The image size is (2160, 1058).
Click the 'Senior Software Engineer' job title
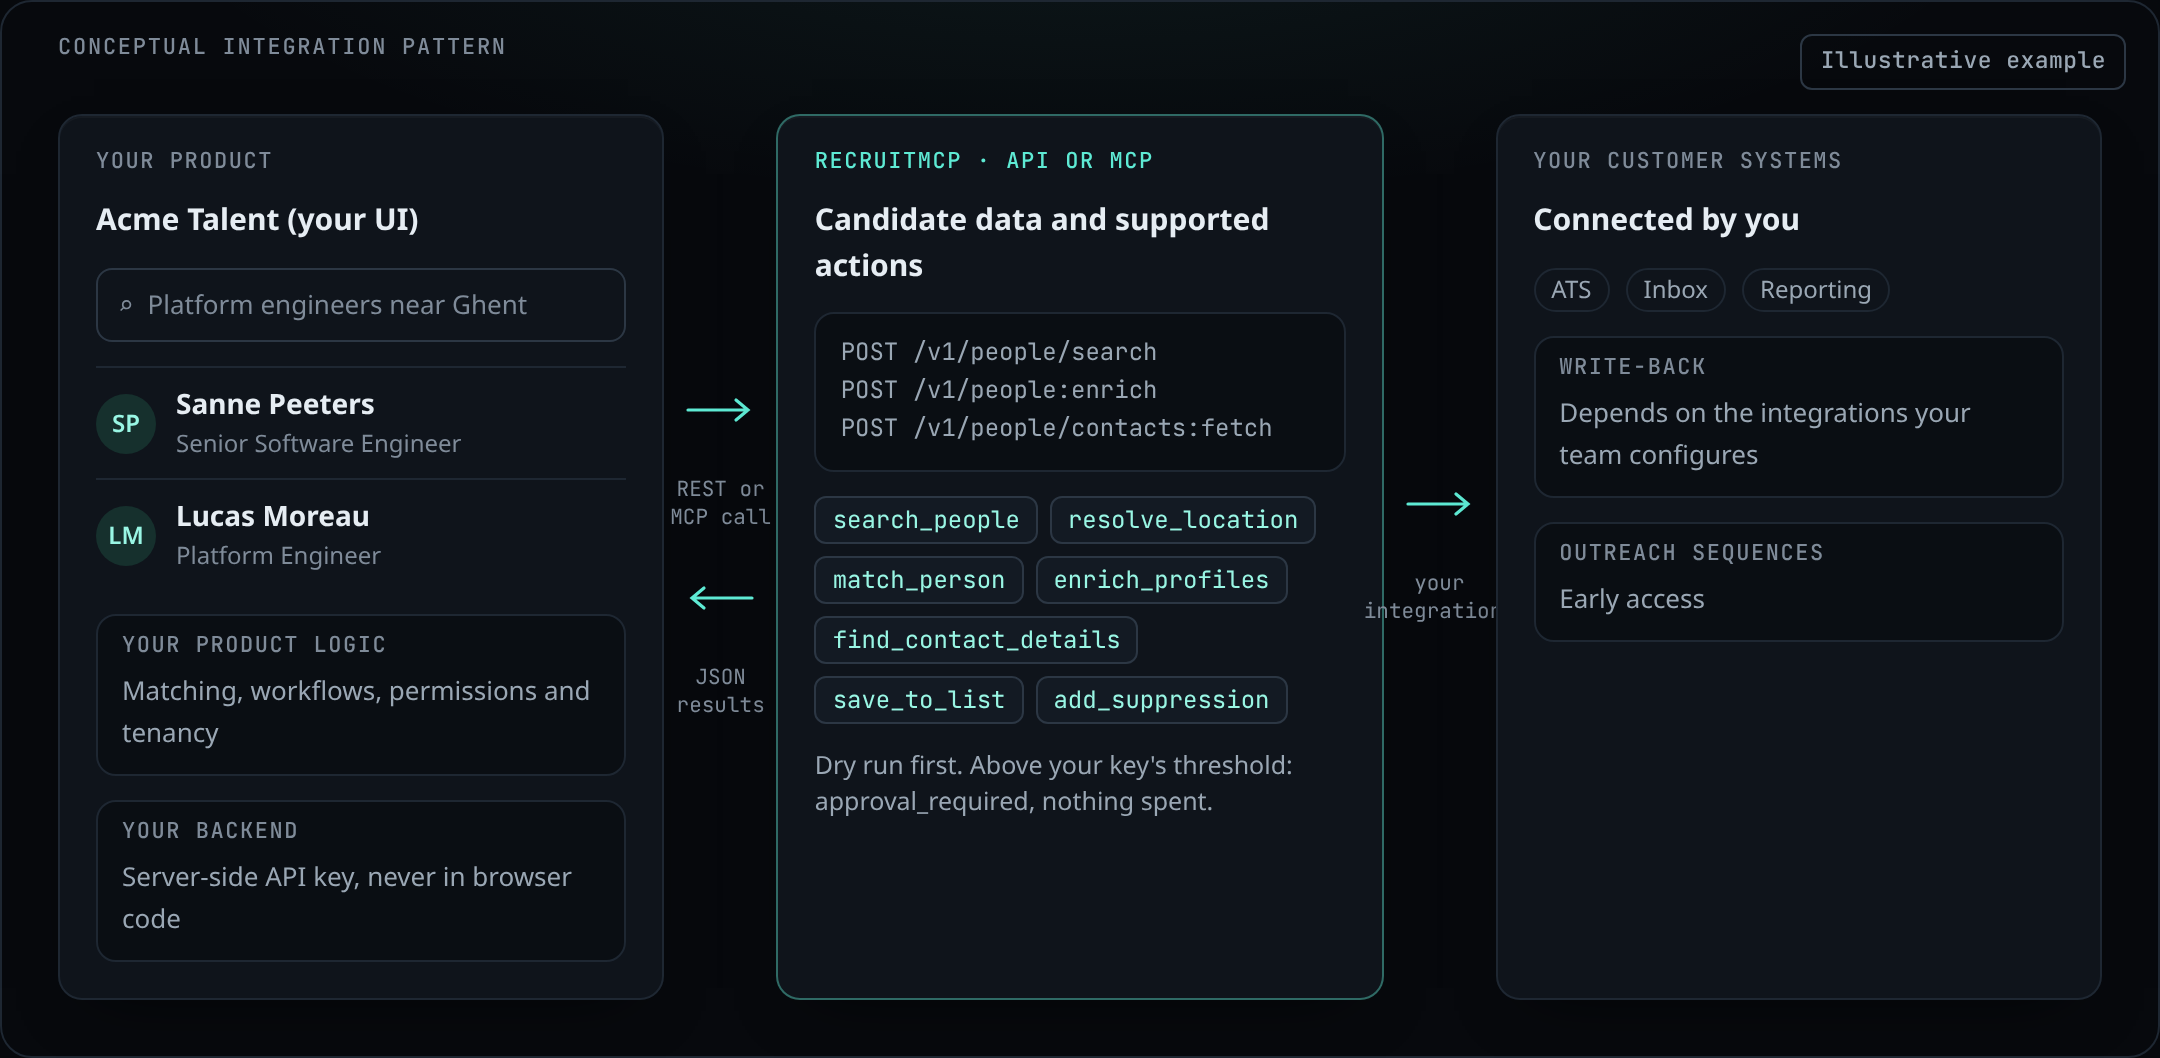318,444
